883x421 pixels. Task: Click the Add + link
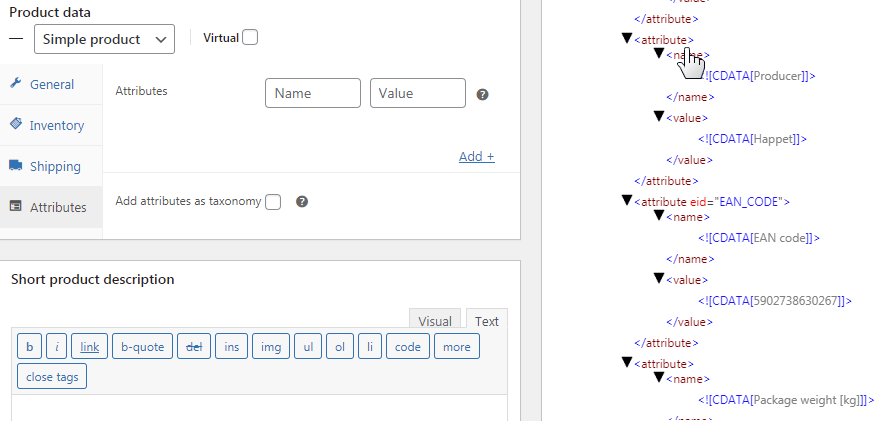click(x=477, y=156)
